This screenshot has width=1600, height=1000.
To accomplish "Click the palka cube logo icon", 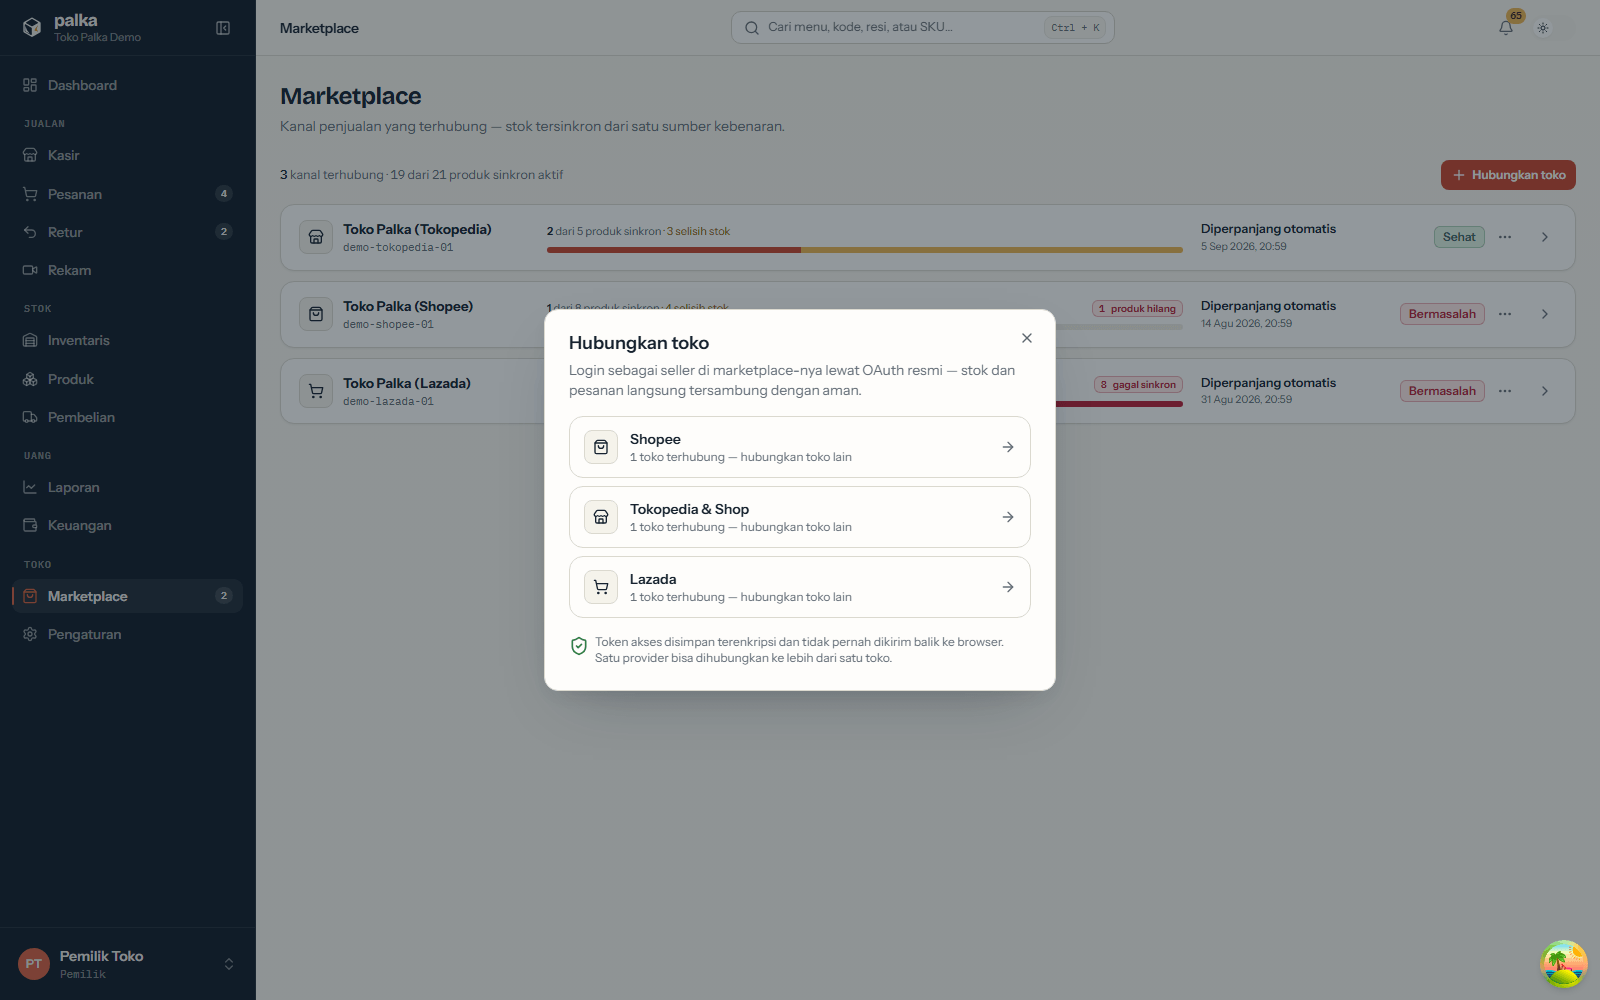I will [x=32, y=27].
